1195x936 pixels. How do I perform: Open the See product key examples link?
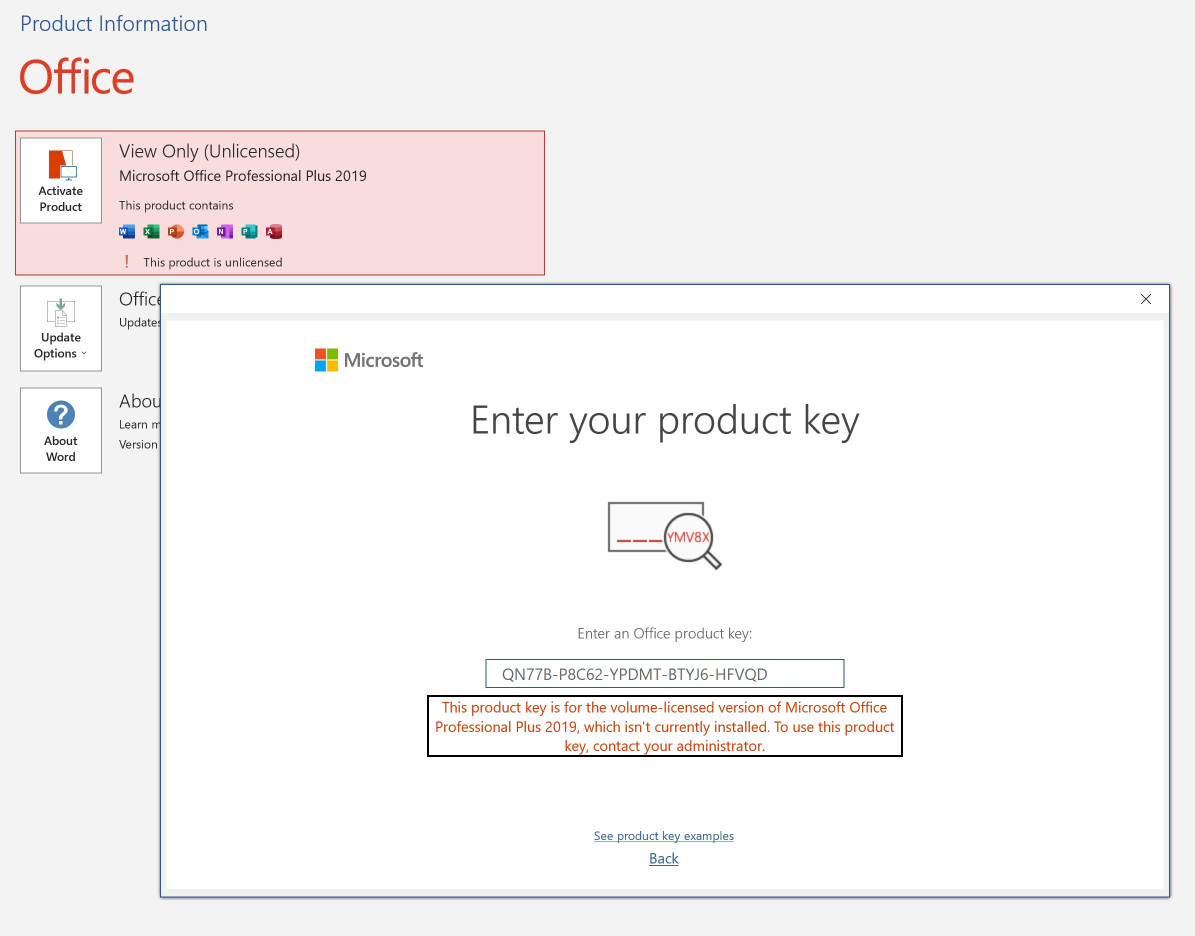(664, 836)
